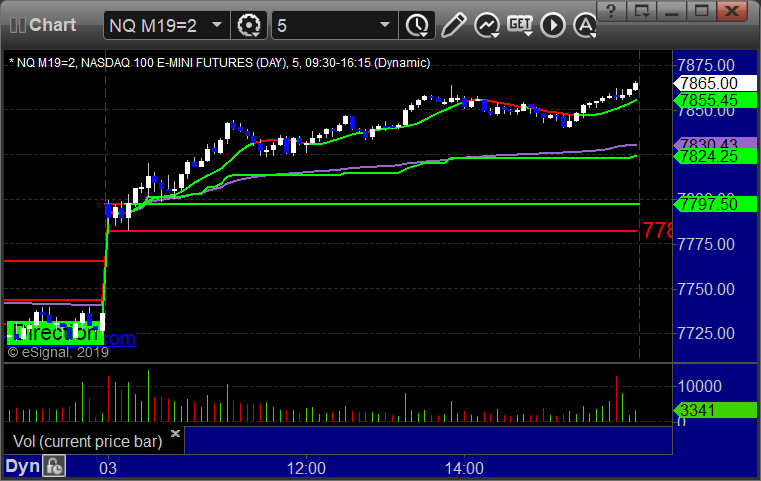The image size is (761, 481).
Task: Start bar replay with the play icon
Action: (553, 25)
